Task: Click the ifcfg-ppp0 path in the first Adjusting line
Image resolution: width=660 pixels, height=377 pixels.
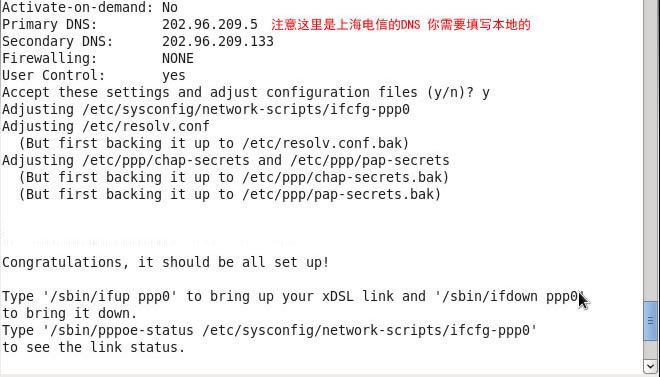Action: pos(246,109)
